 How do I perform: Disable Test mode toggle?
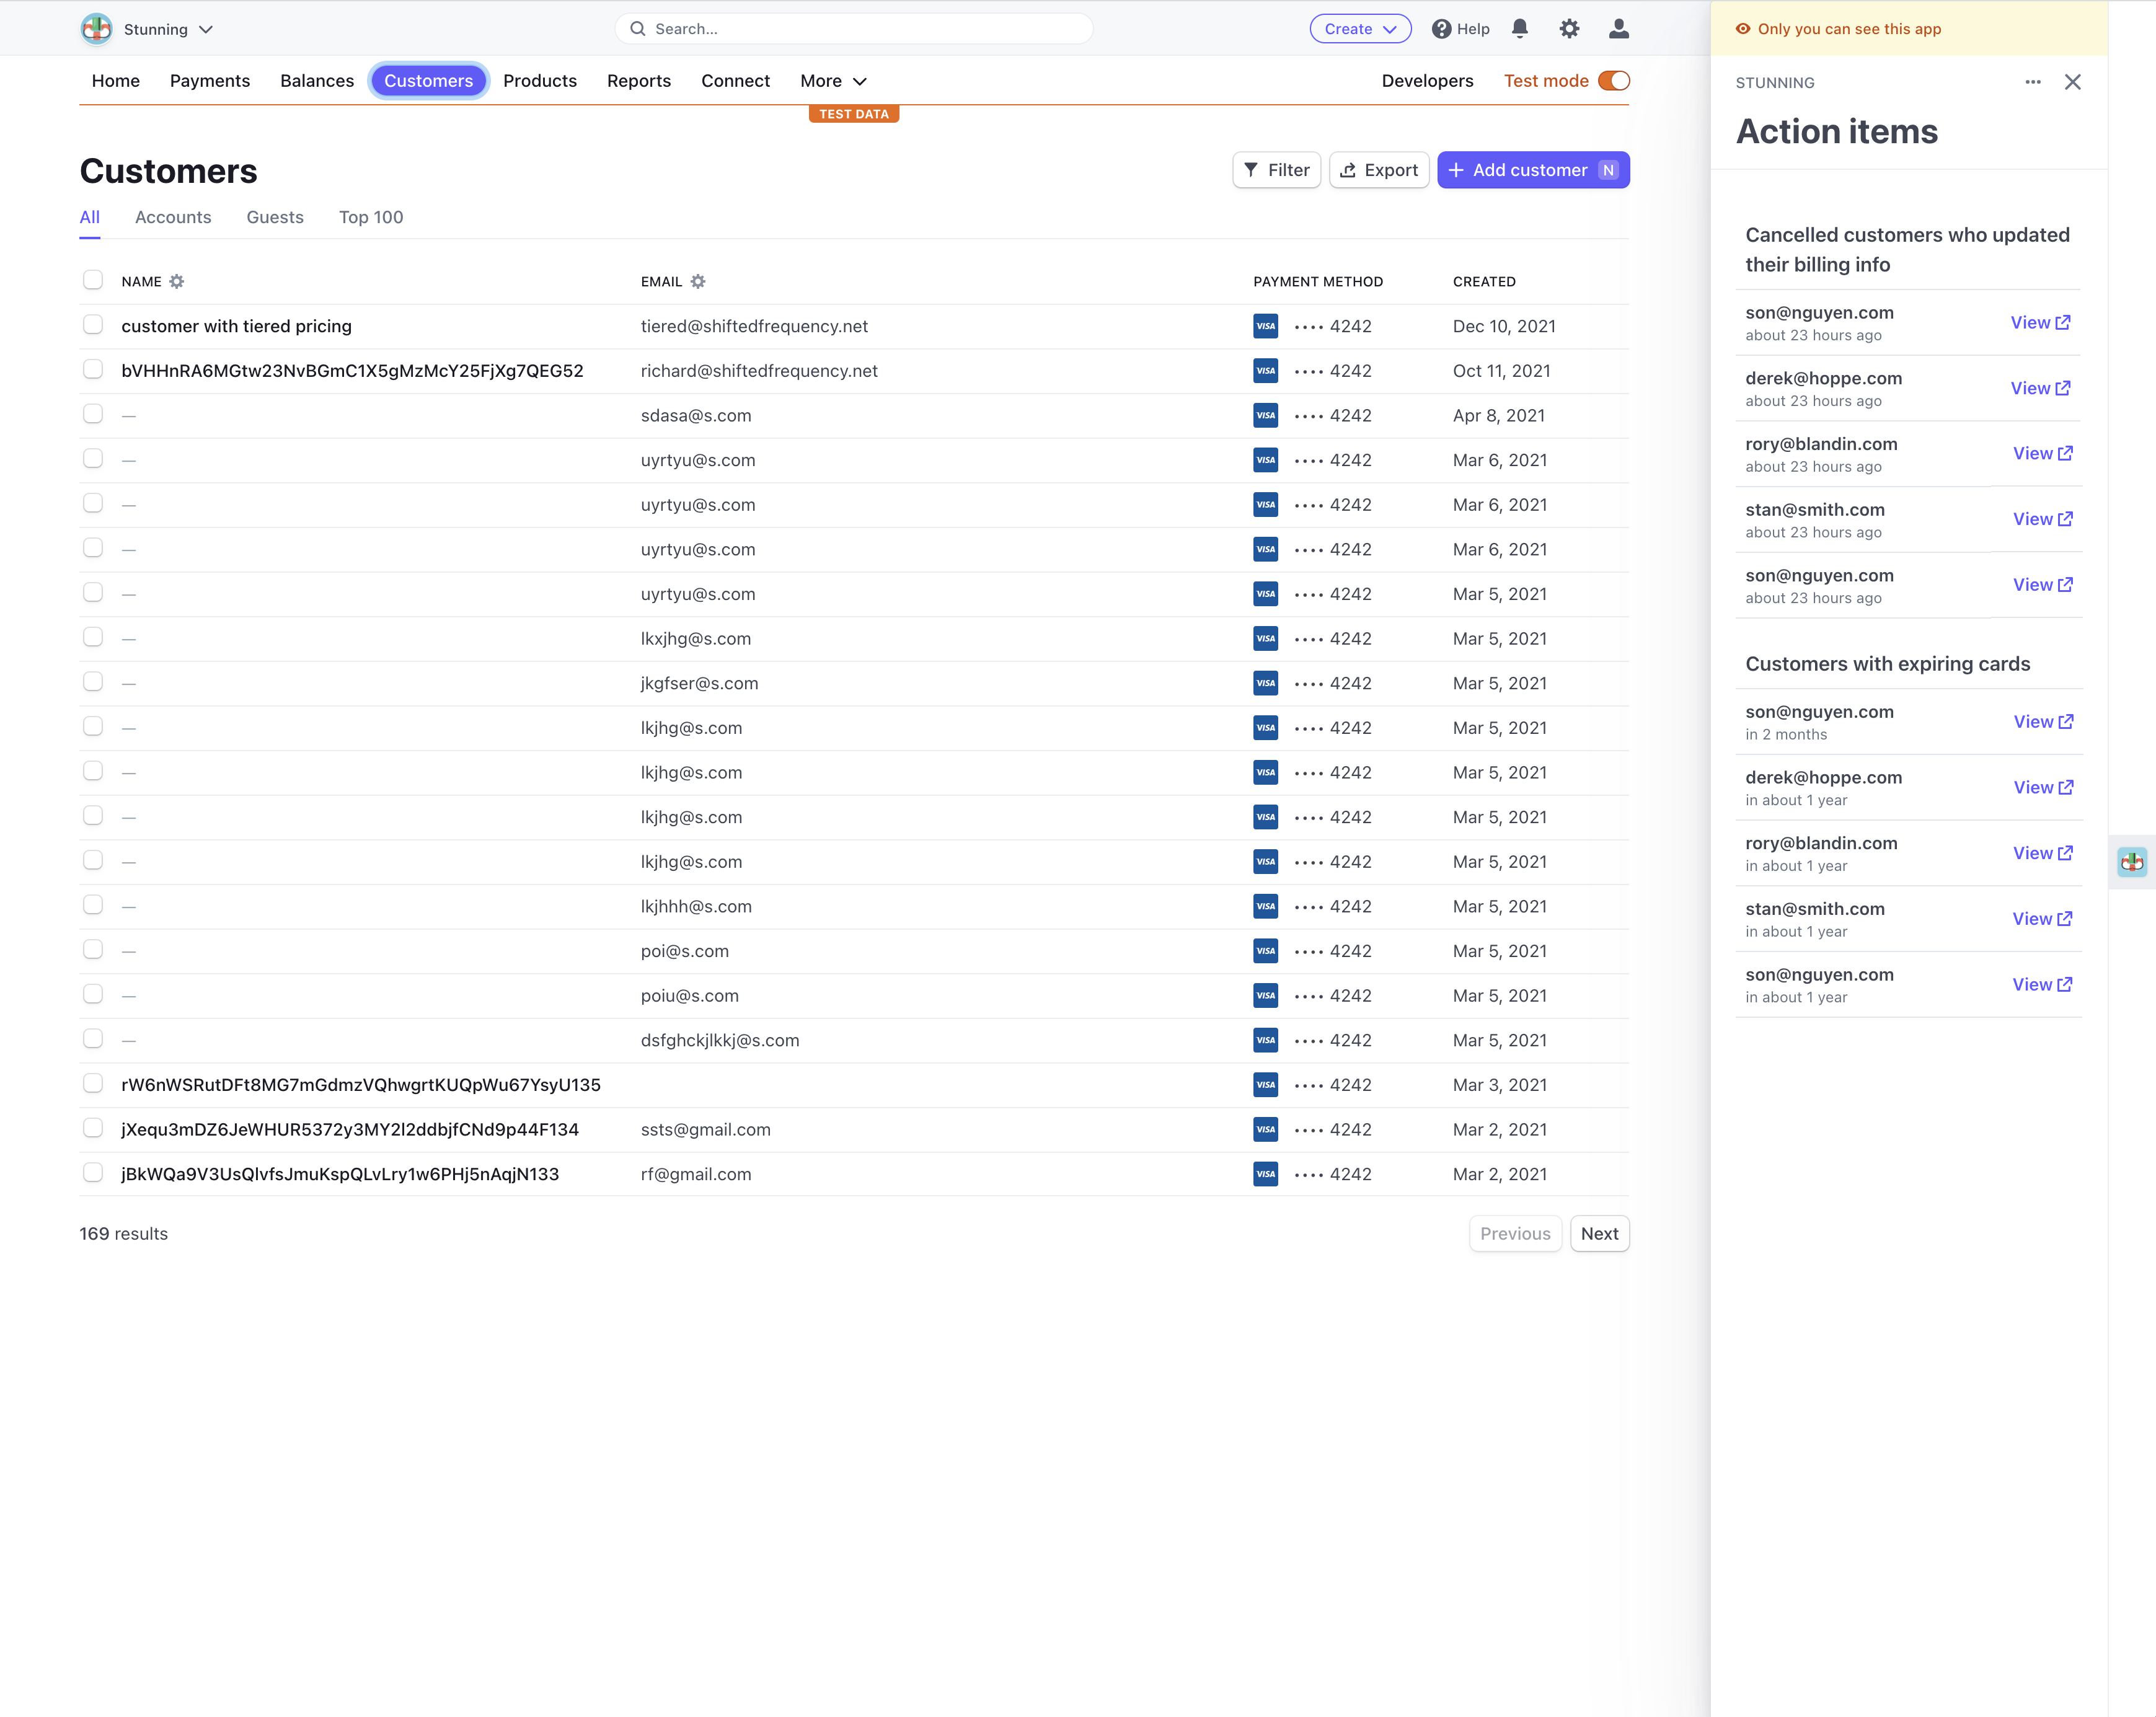point(1614,80)
